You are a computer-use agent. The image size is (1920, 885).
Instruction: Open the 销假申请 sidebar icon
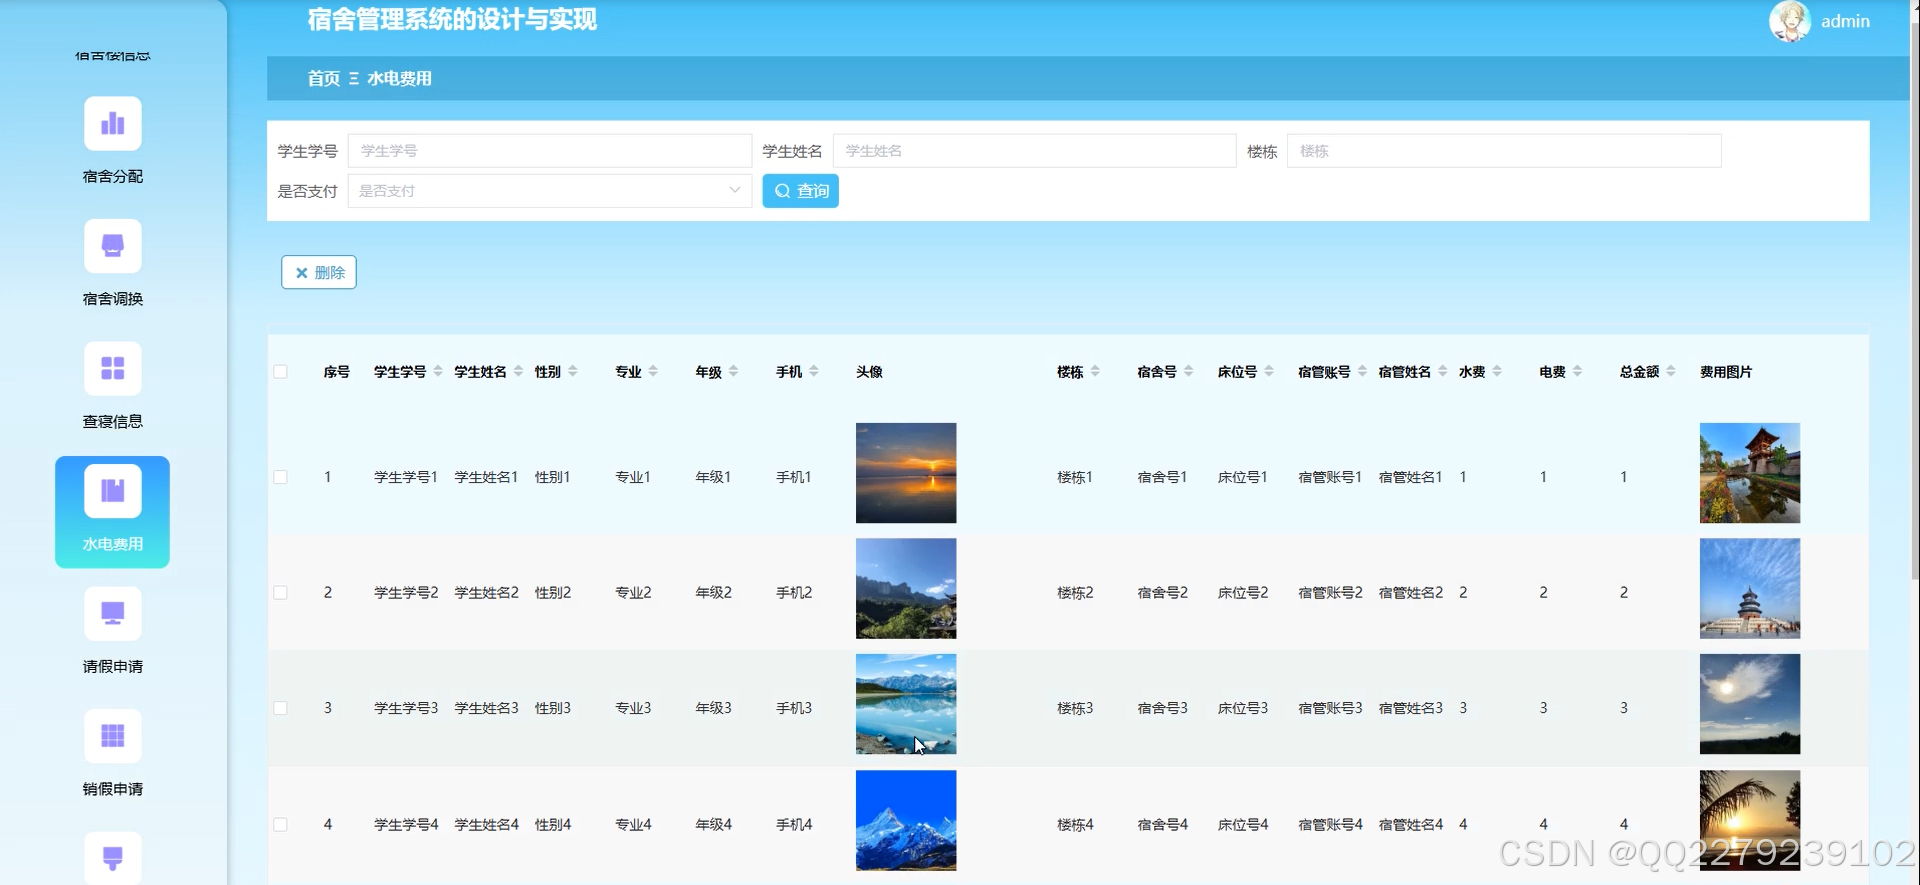(x=112, y=737)
